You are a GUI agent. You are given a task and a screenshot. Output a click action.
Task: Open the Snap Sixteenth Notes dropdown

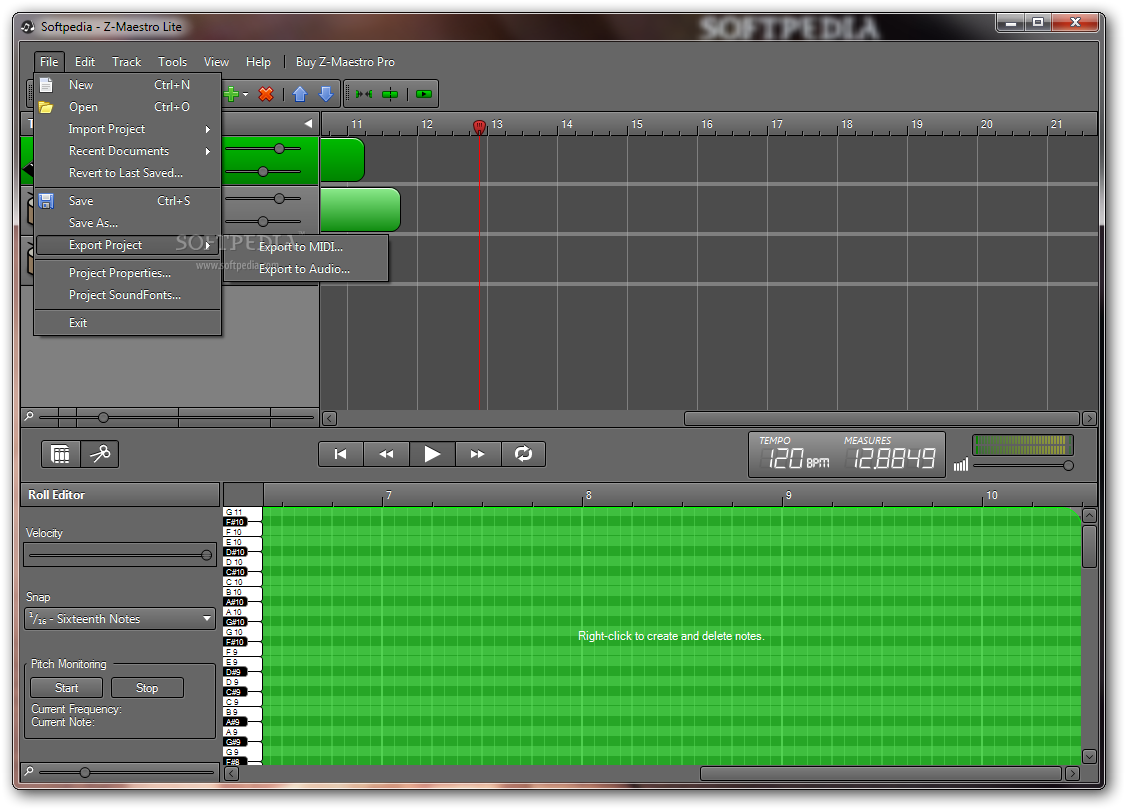click(x=120, y=619)
